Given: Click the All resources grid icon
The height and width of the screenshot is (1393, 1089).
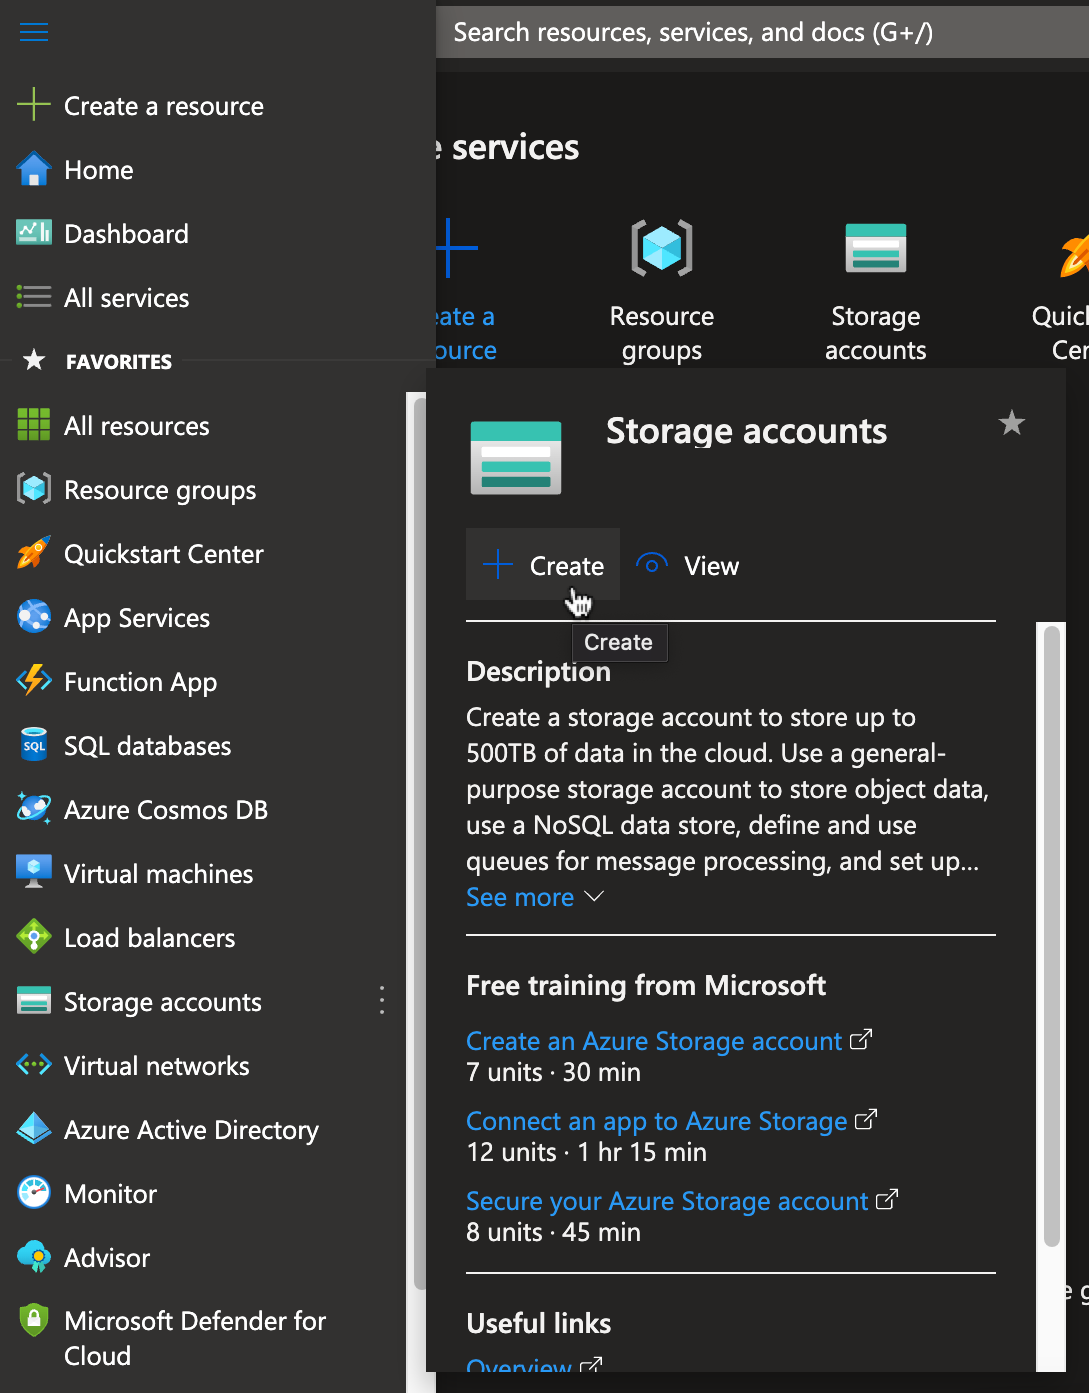Looking at the screenshot, I should [x=34, y=425].
